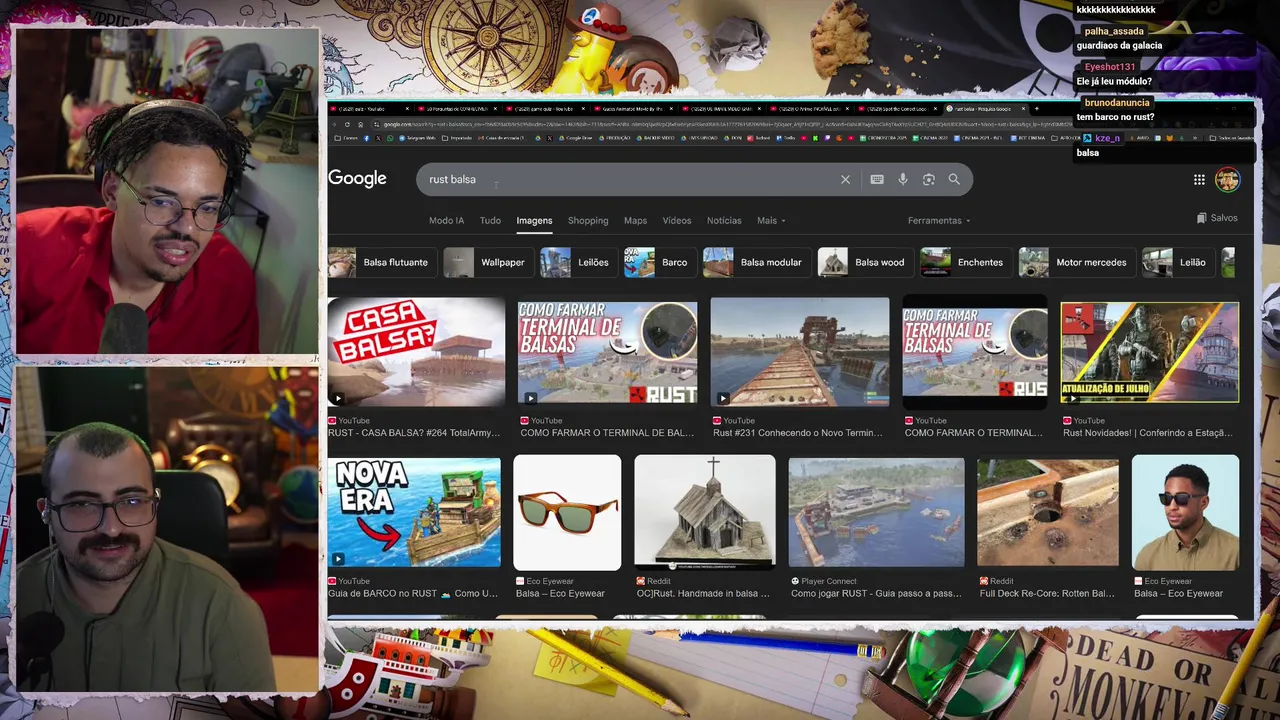Open the orange sunglasses product image
1280x720 pixels.
(x=567, y=513)
